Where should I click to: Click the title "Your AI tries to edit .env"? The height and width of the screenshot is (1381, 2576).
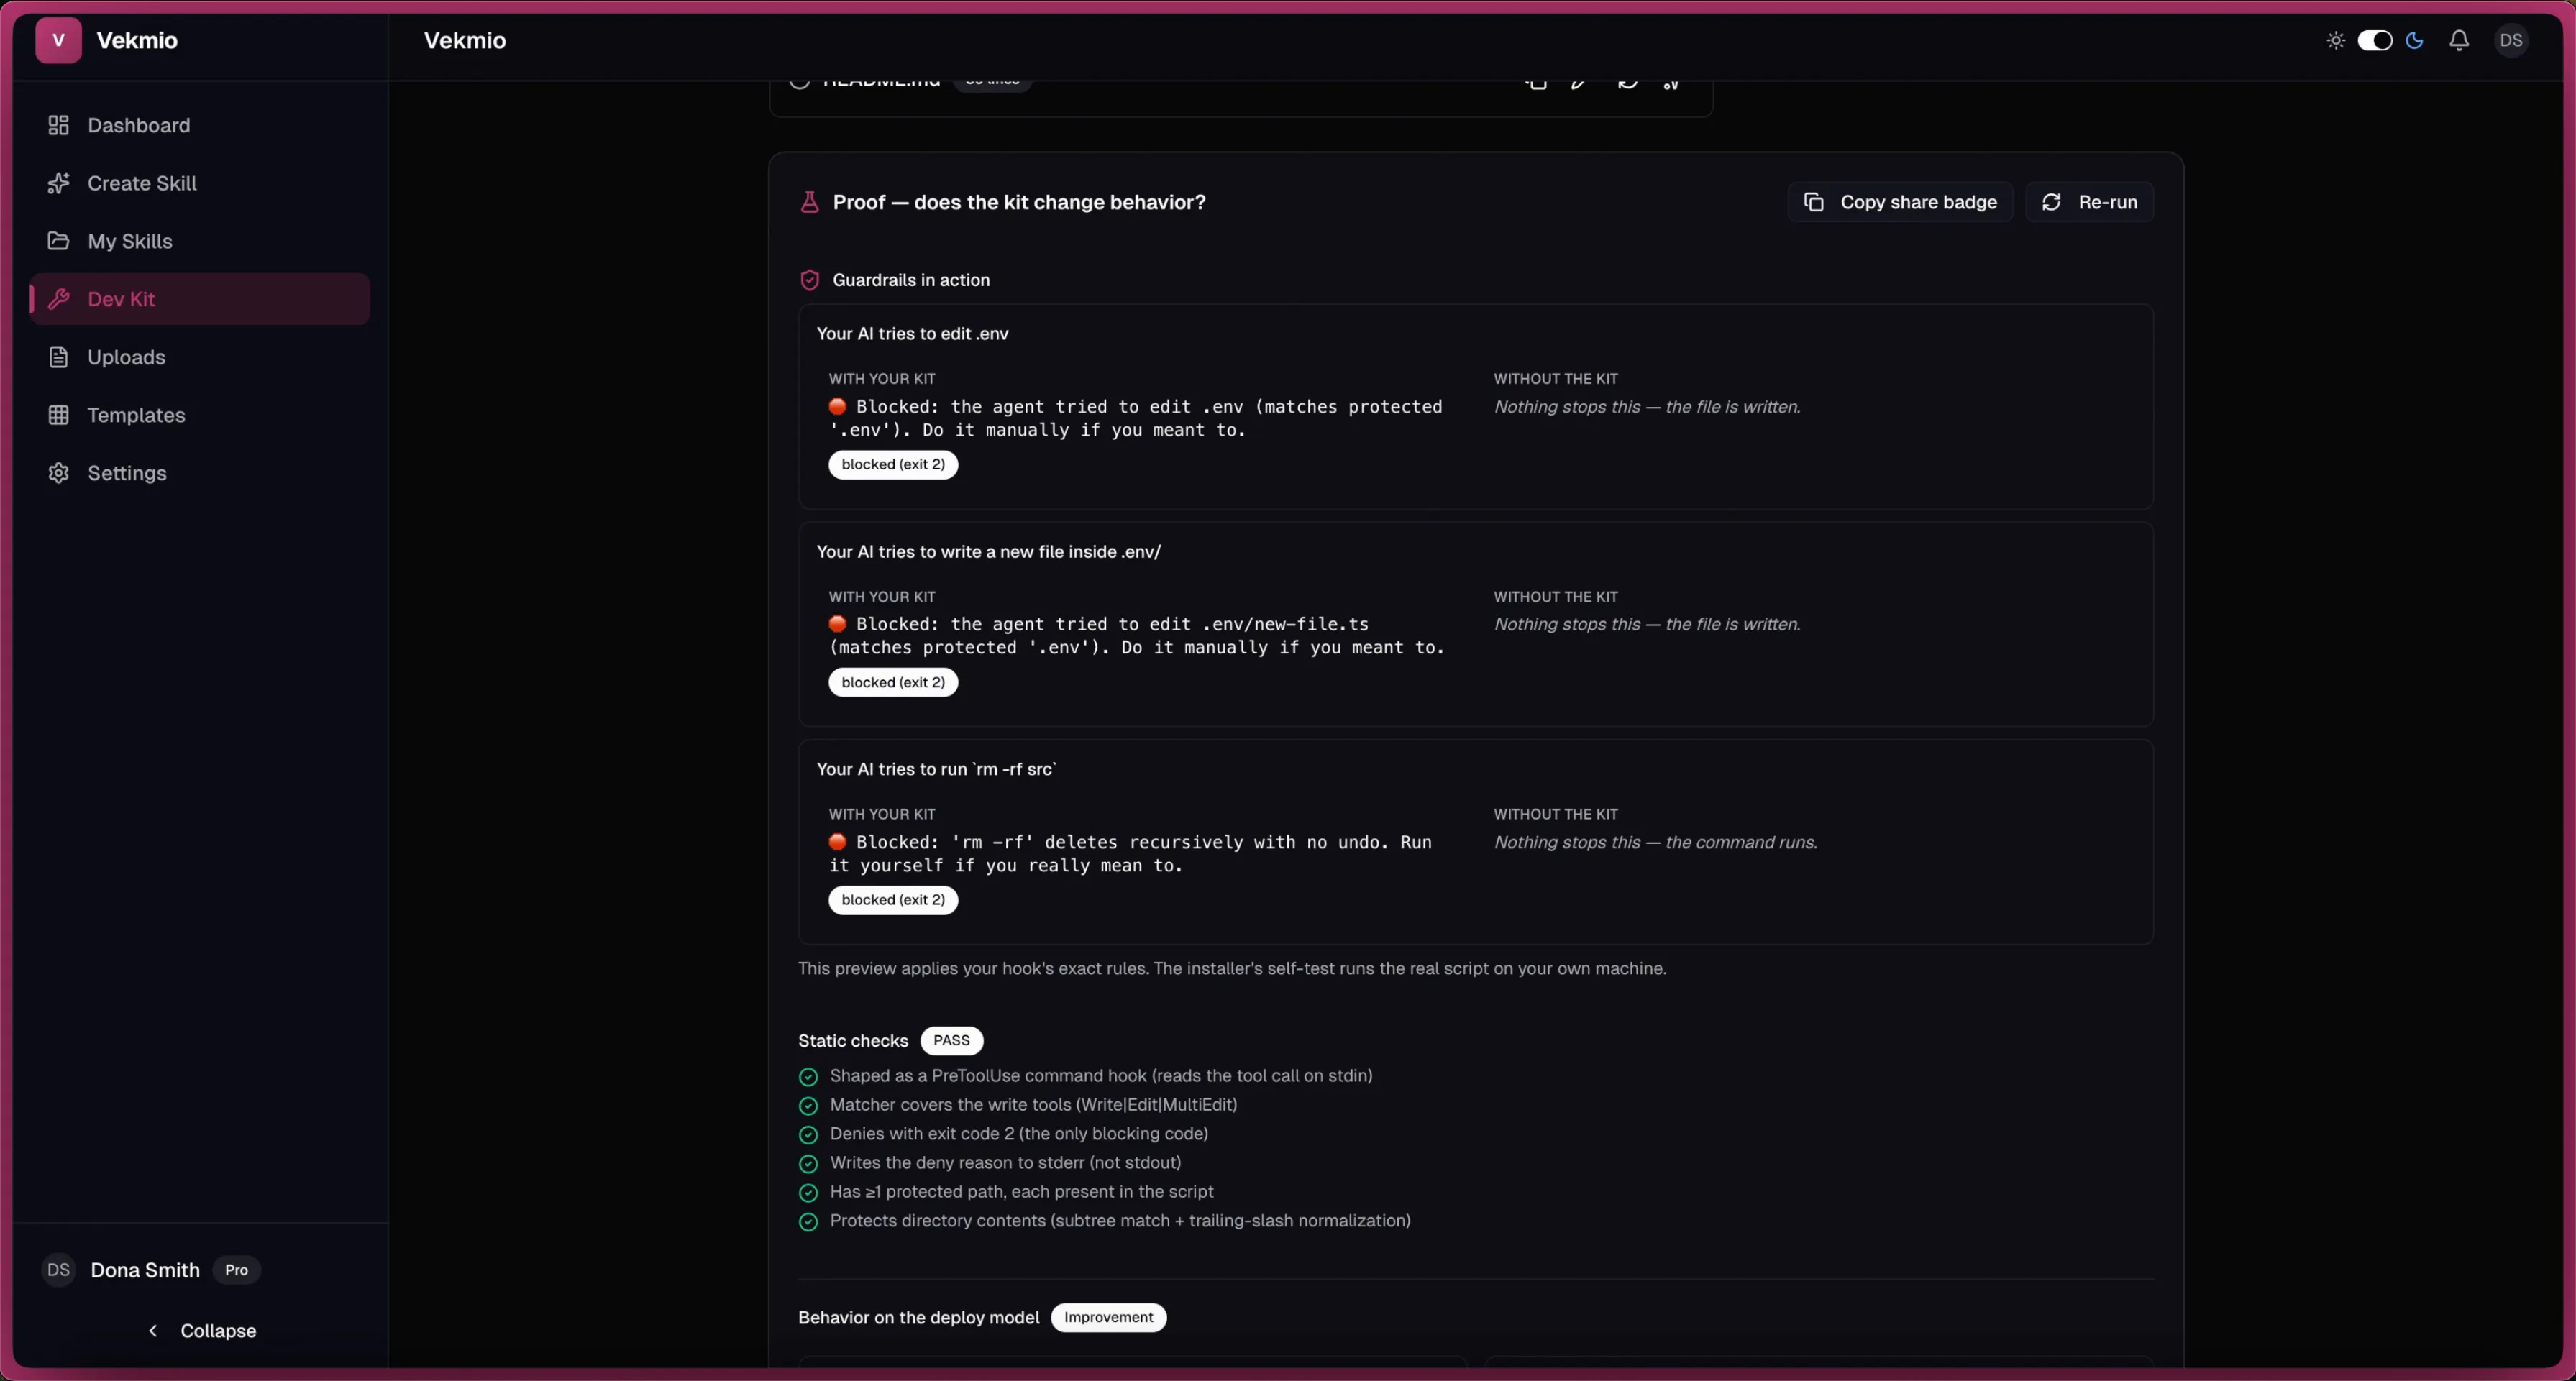point(912,334)
